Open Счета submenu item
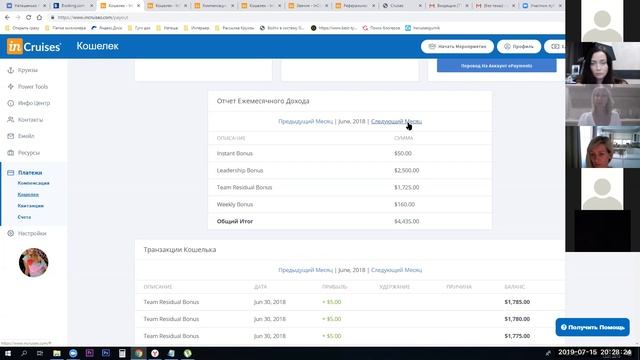Viewport: 640px width, 360px height. [24, 217]
